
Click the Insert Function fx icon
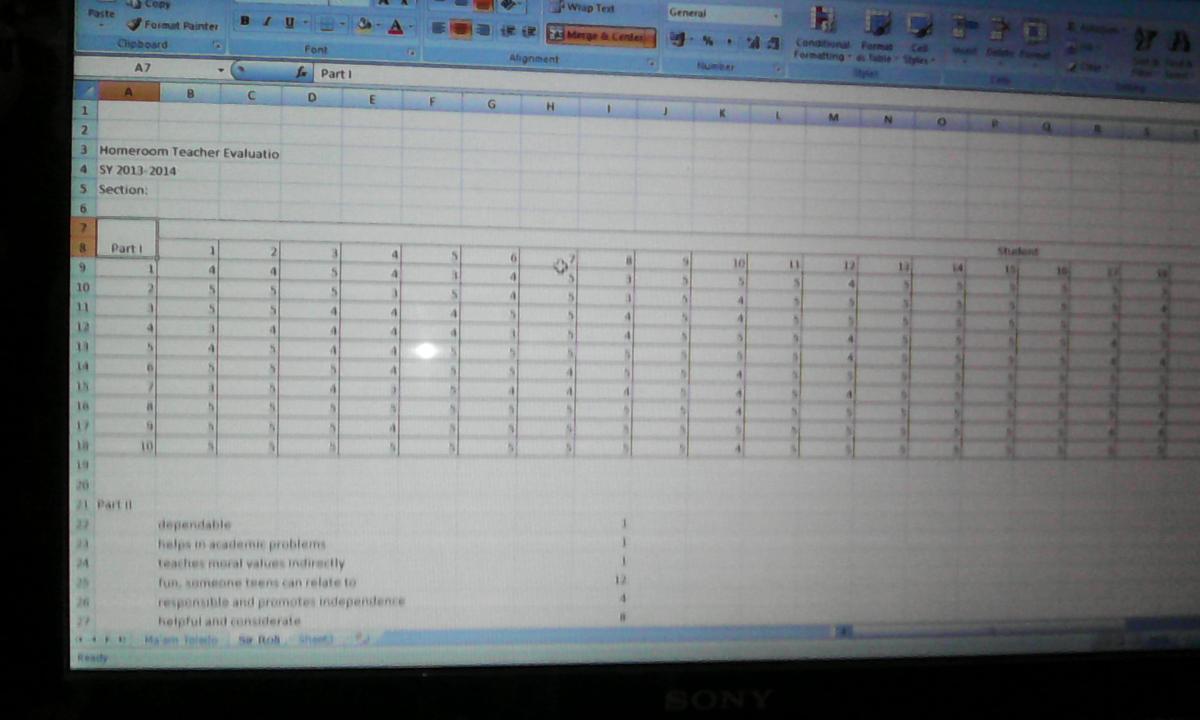(301, 73)
